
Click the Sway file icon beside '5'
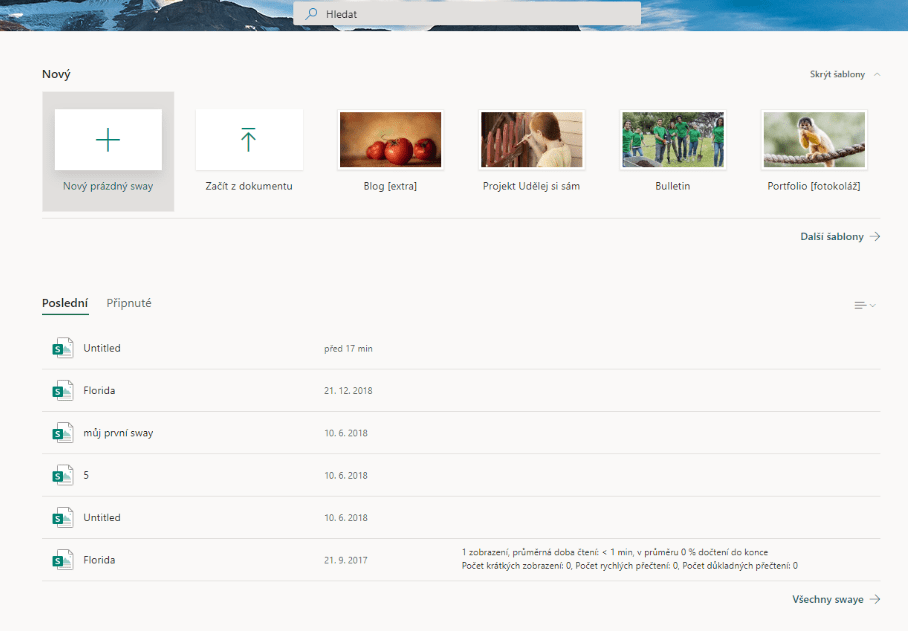(62, 475)
